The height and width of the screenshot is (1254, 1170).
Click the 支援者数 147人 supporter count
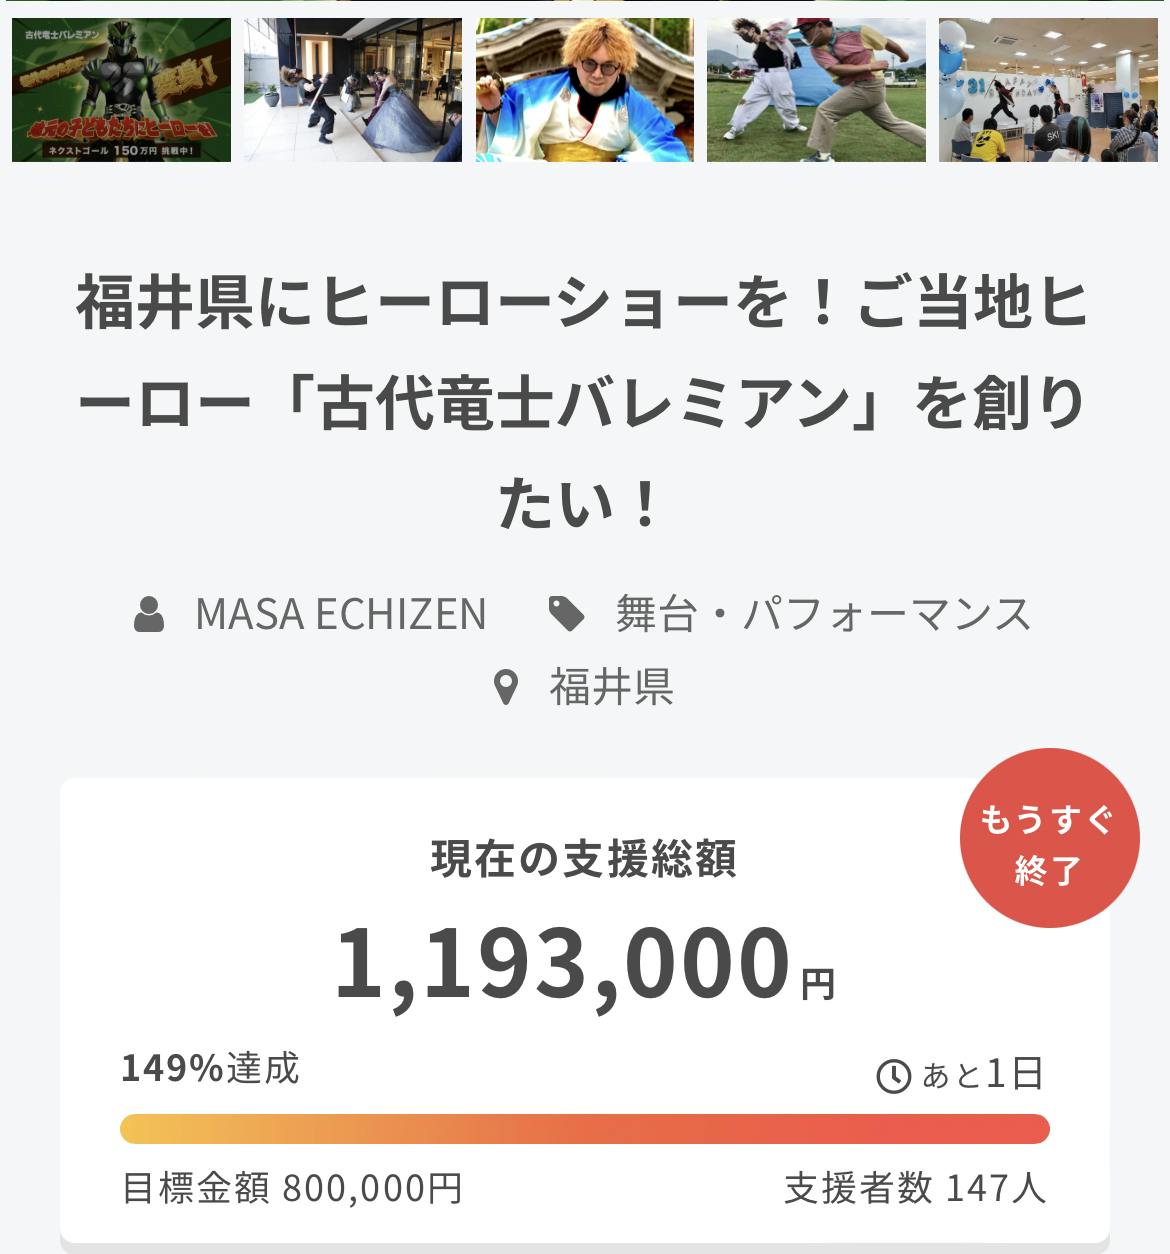914,1188
